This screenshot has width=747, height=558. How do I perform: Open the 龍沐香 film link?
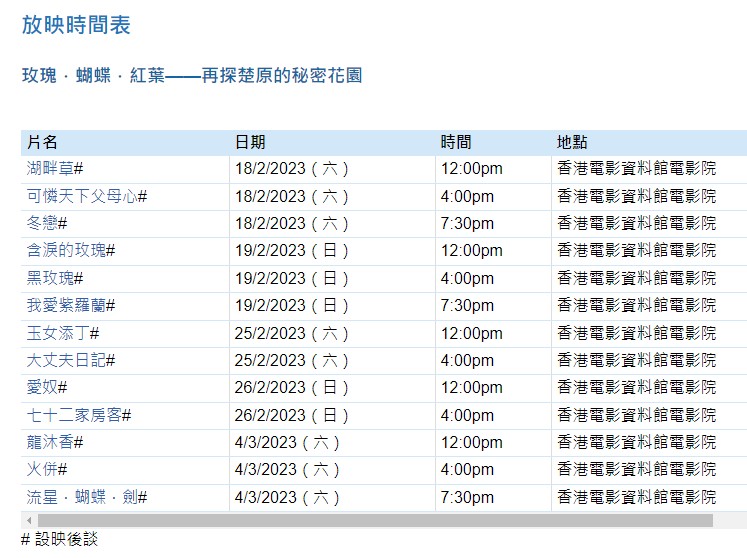pos(50,442)
